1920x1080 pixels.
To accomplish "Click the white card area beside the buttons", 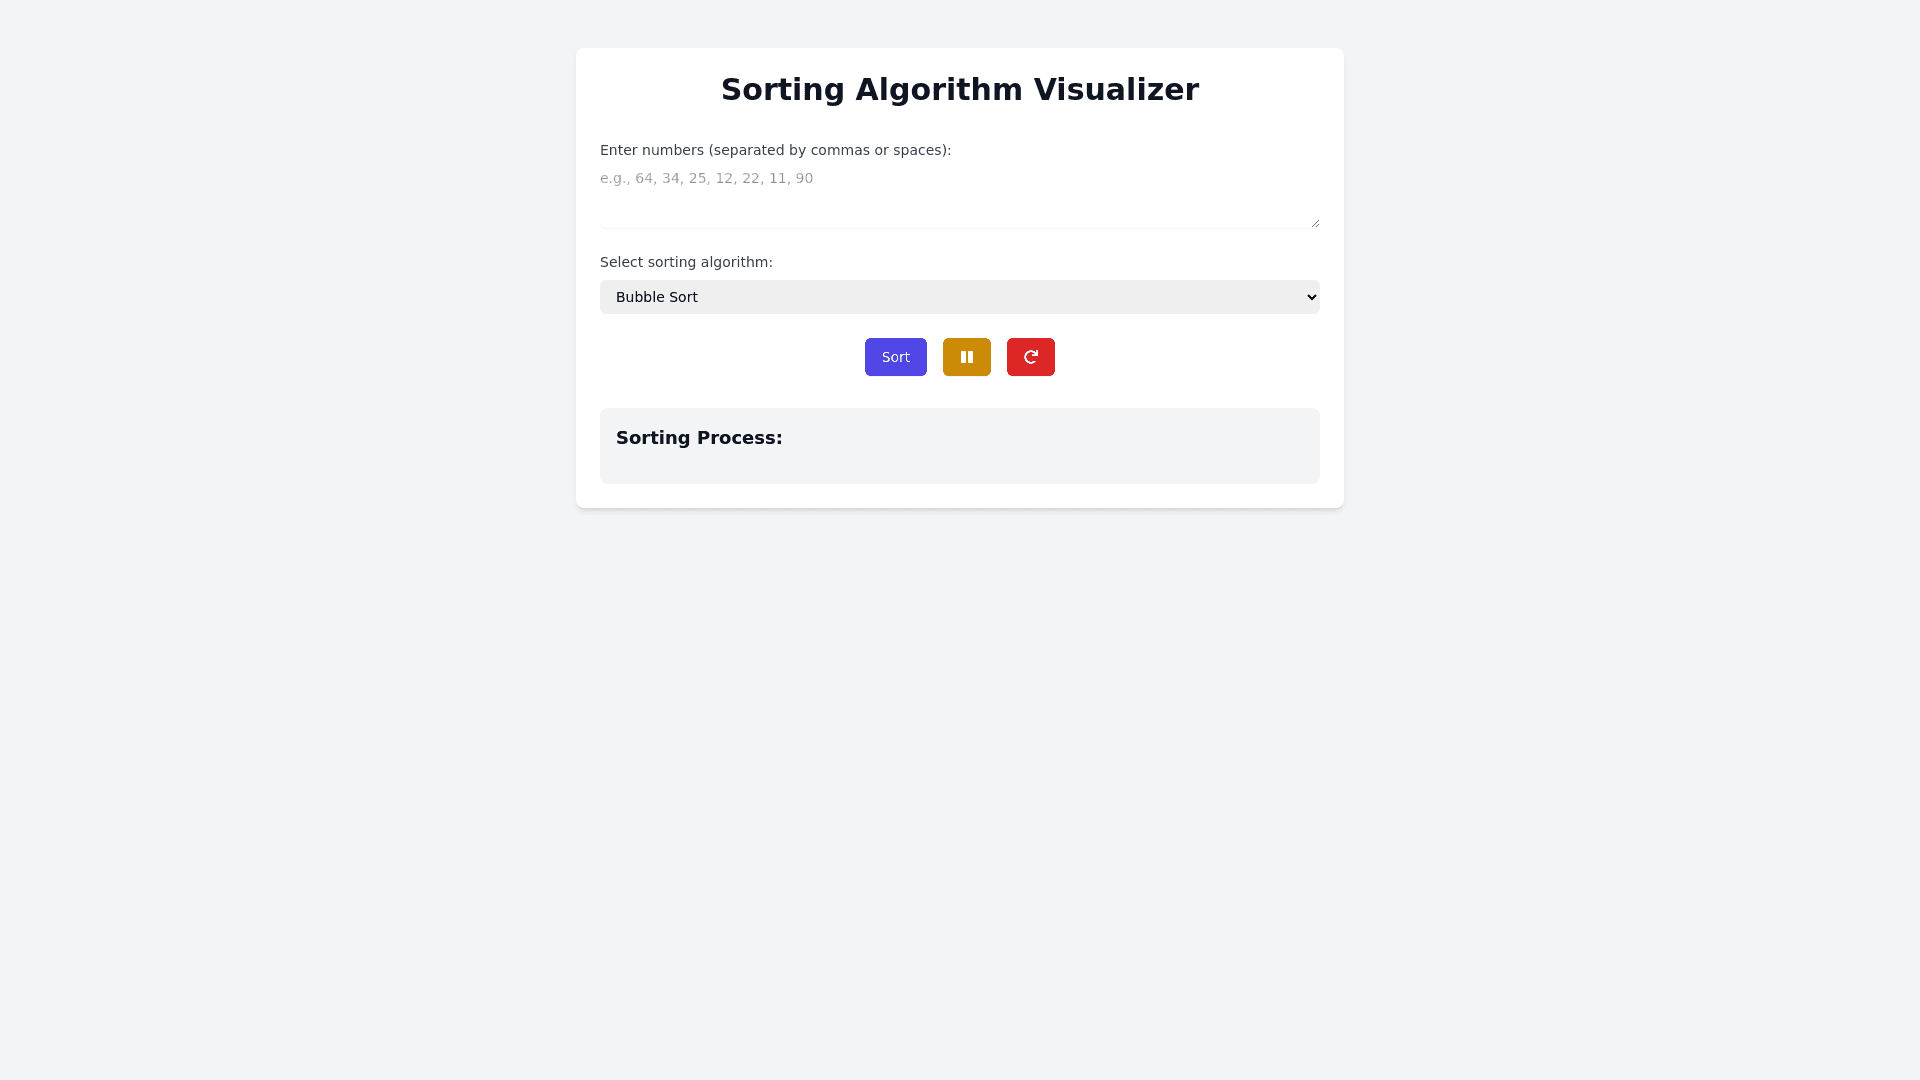I will (x=1200, y=357).
